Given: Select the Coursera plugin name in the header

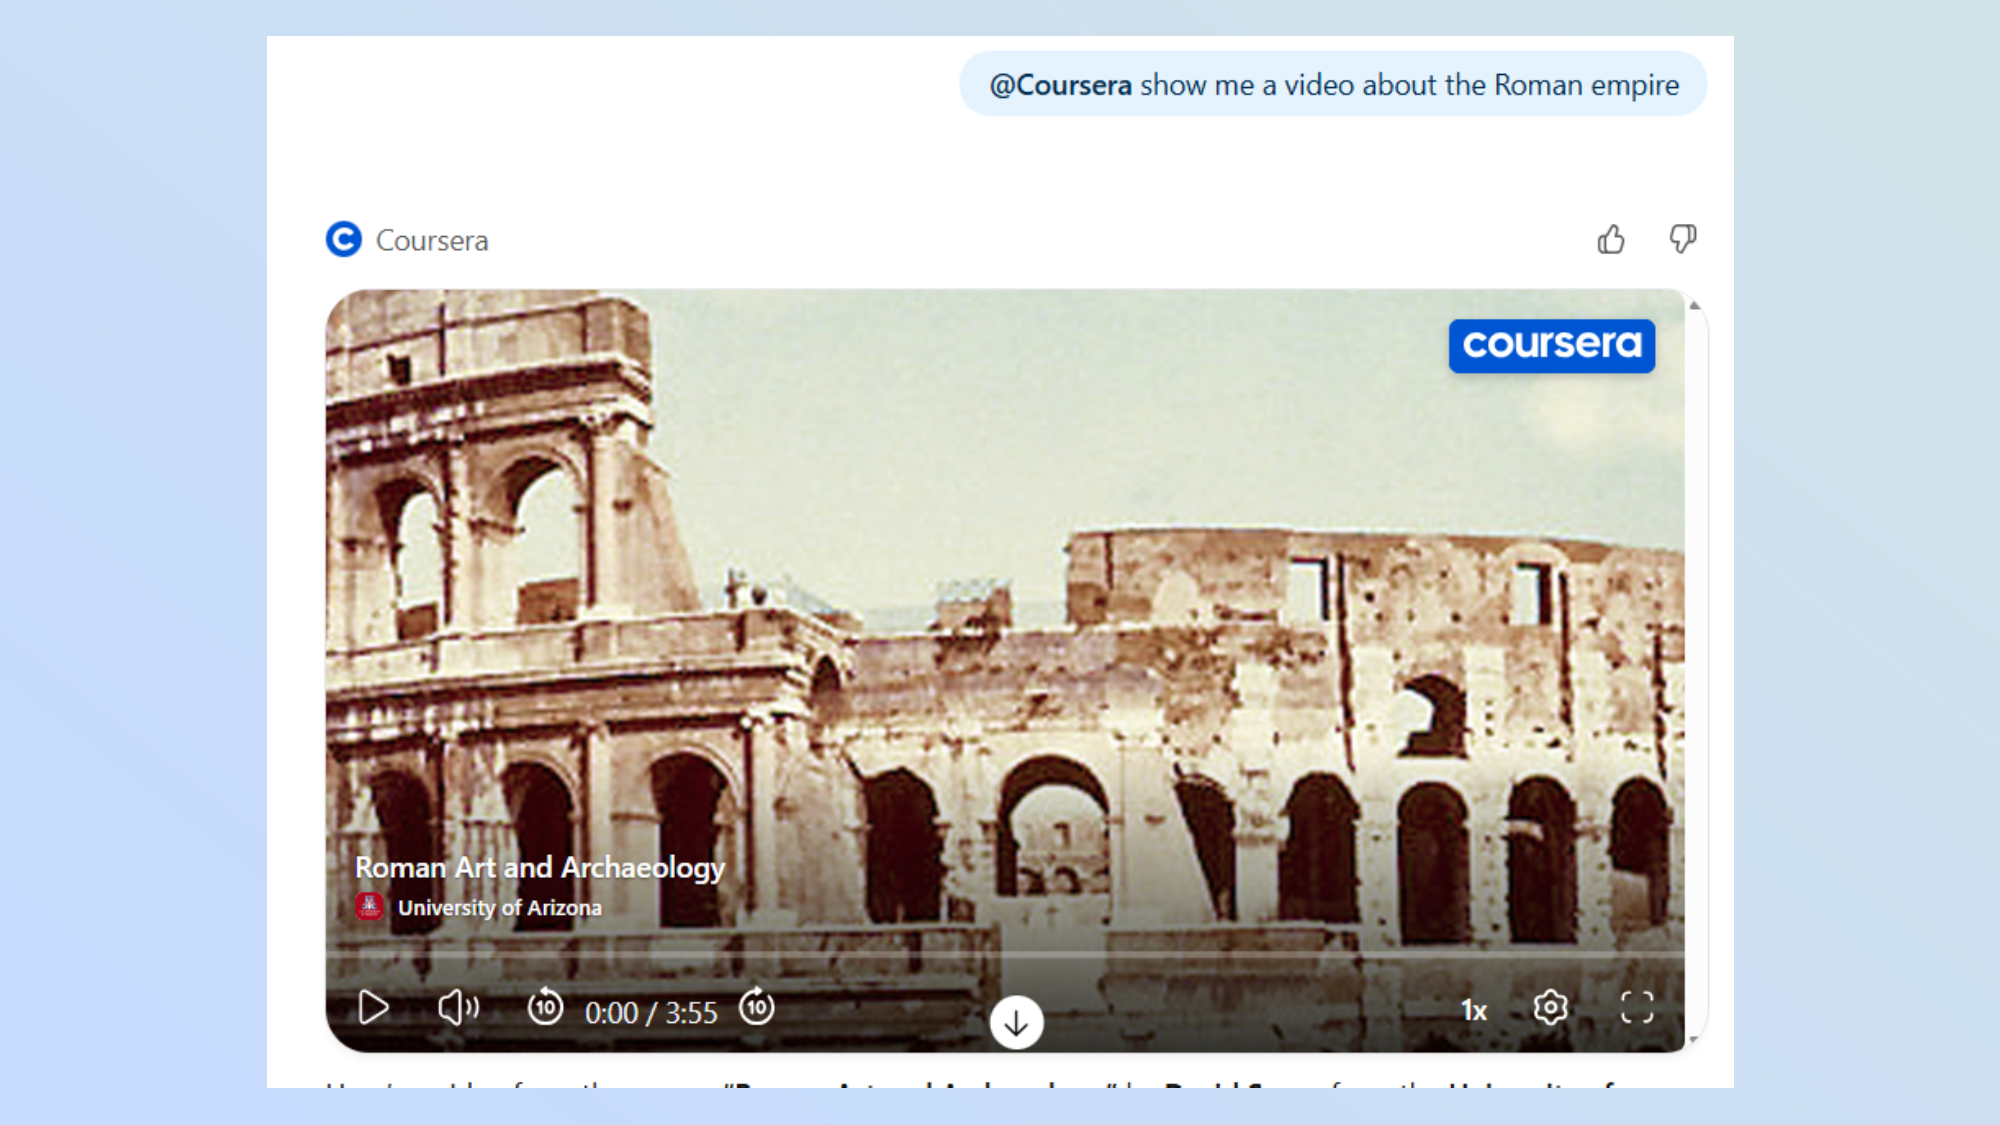Looking at the screenshot, I should pos(430,240).
